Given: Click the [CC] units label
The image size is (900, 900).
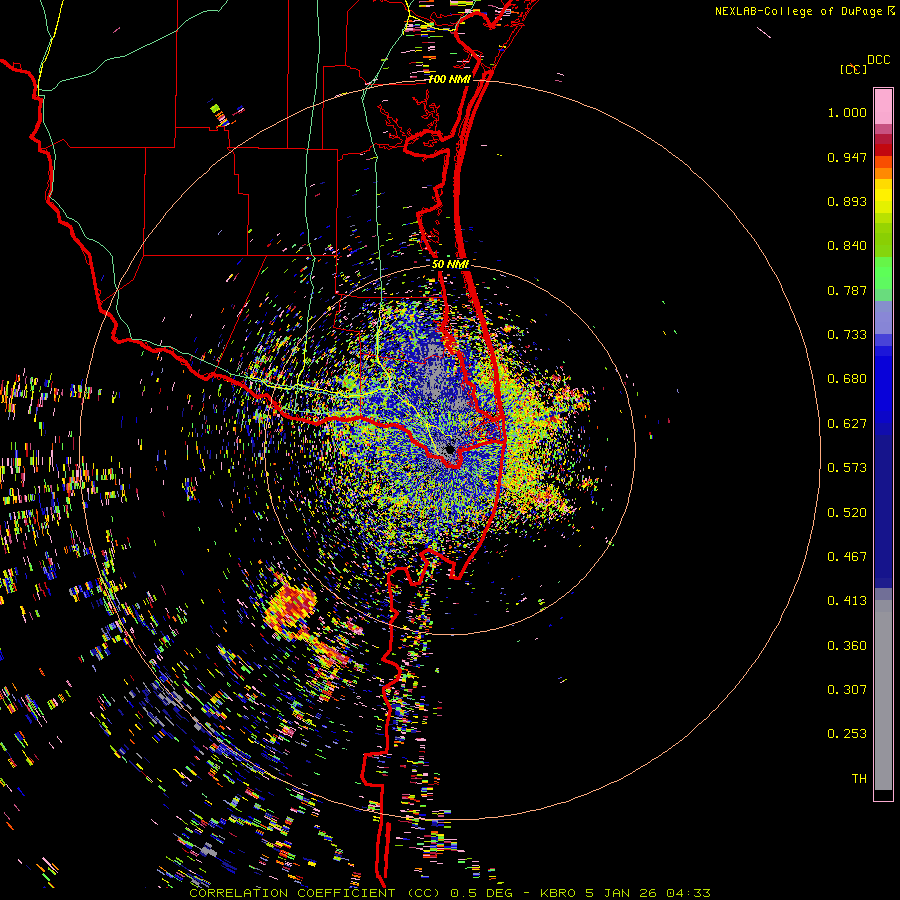Looking at the screenshot, I should click(x=853, y=69).
